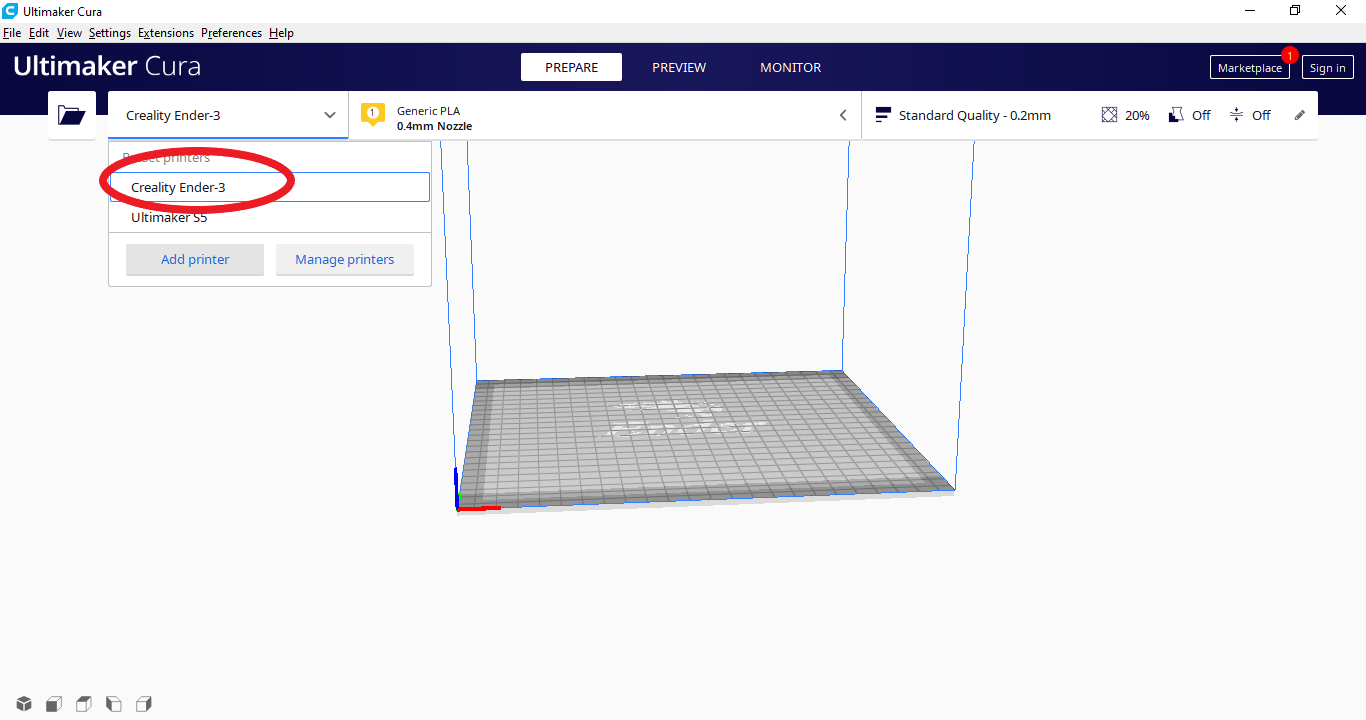Open the Extensions menu
This screenshot has height=720, width=1366.
point(166,33)
